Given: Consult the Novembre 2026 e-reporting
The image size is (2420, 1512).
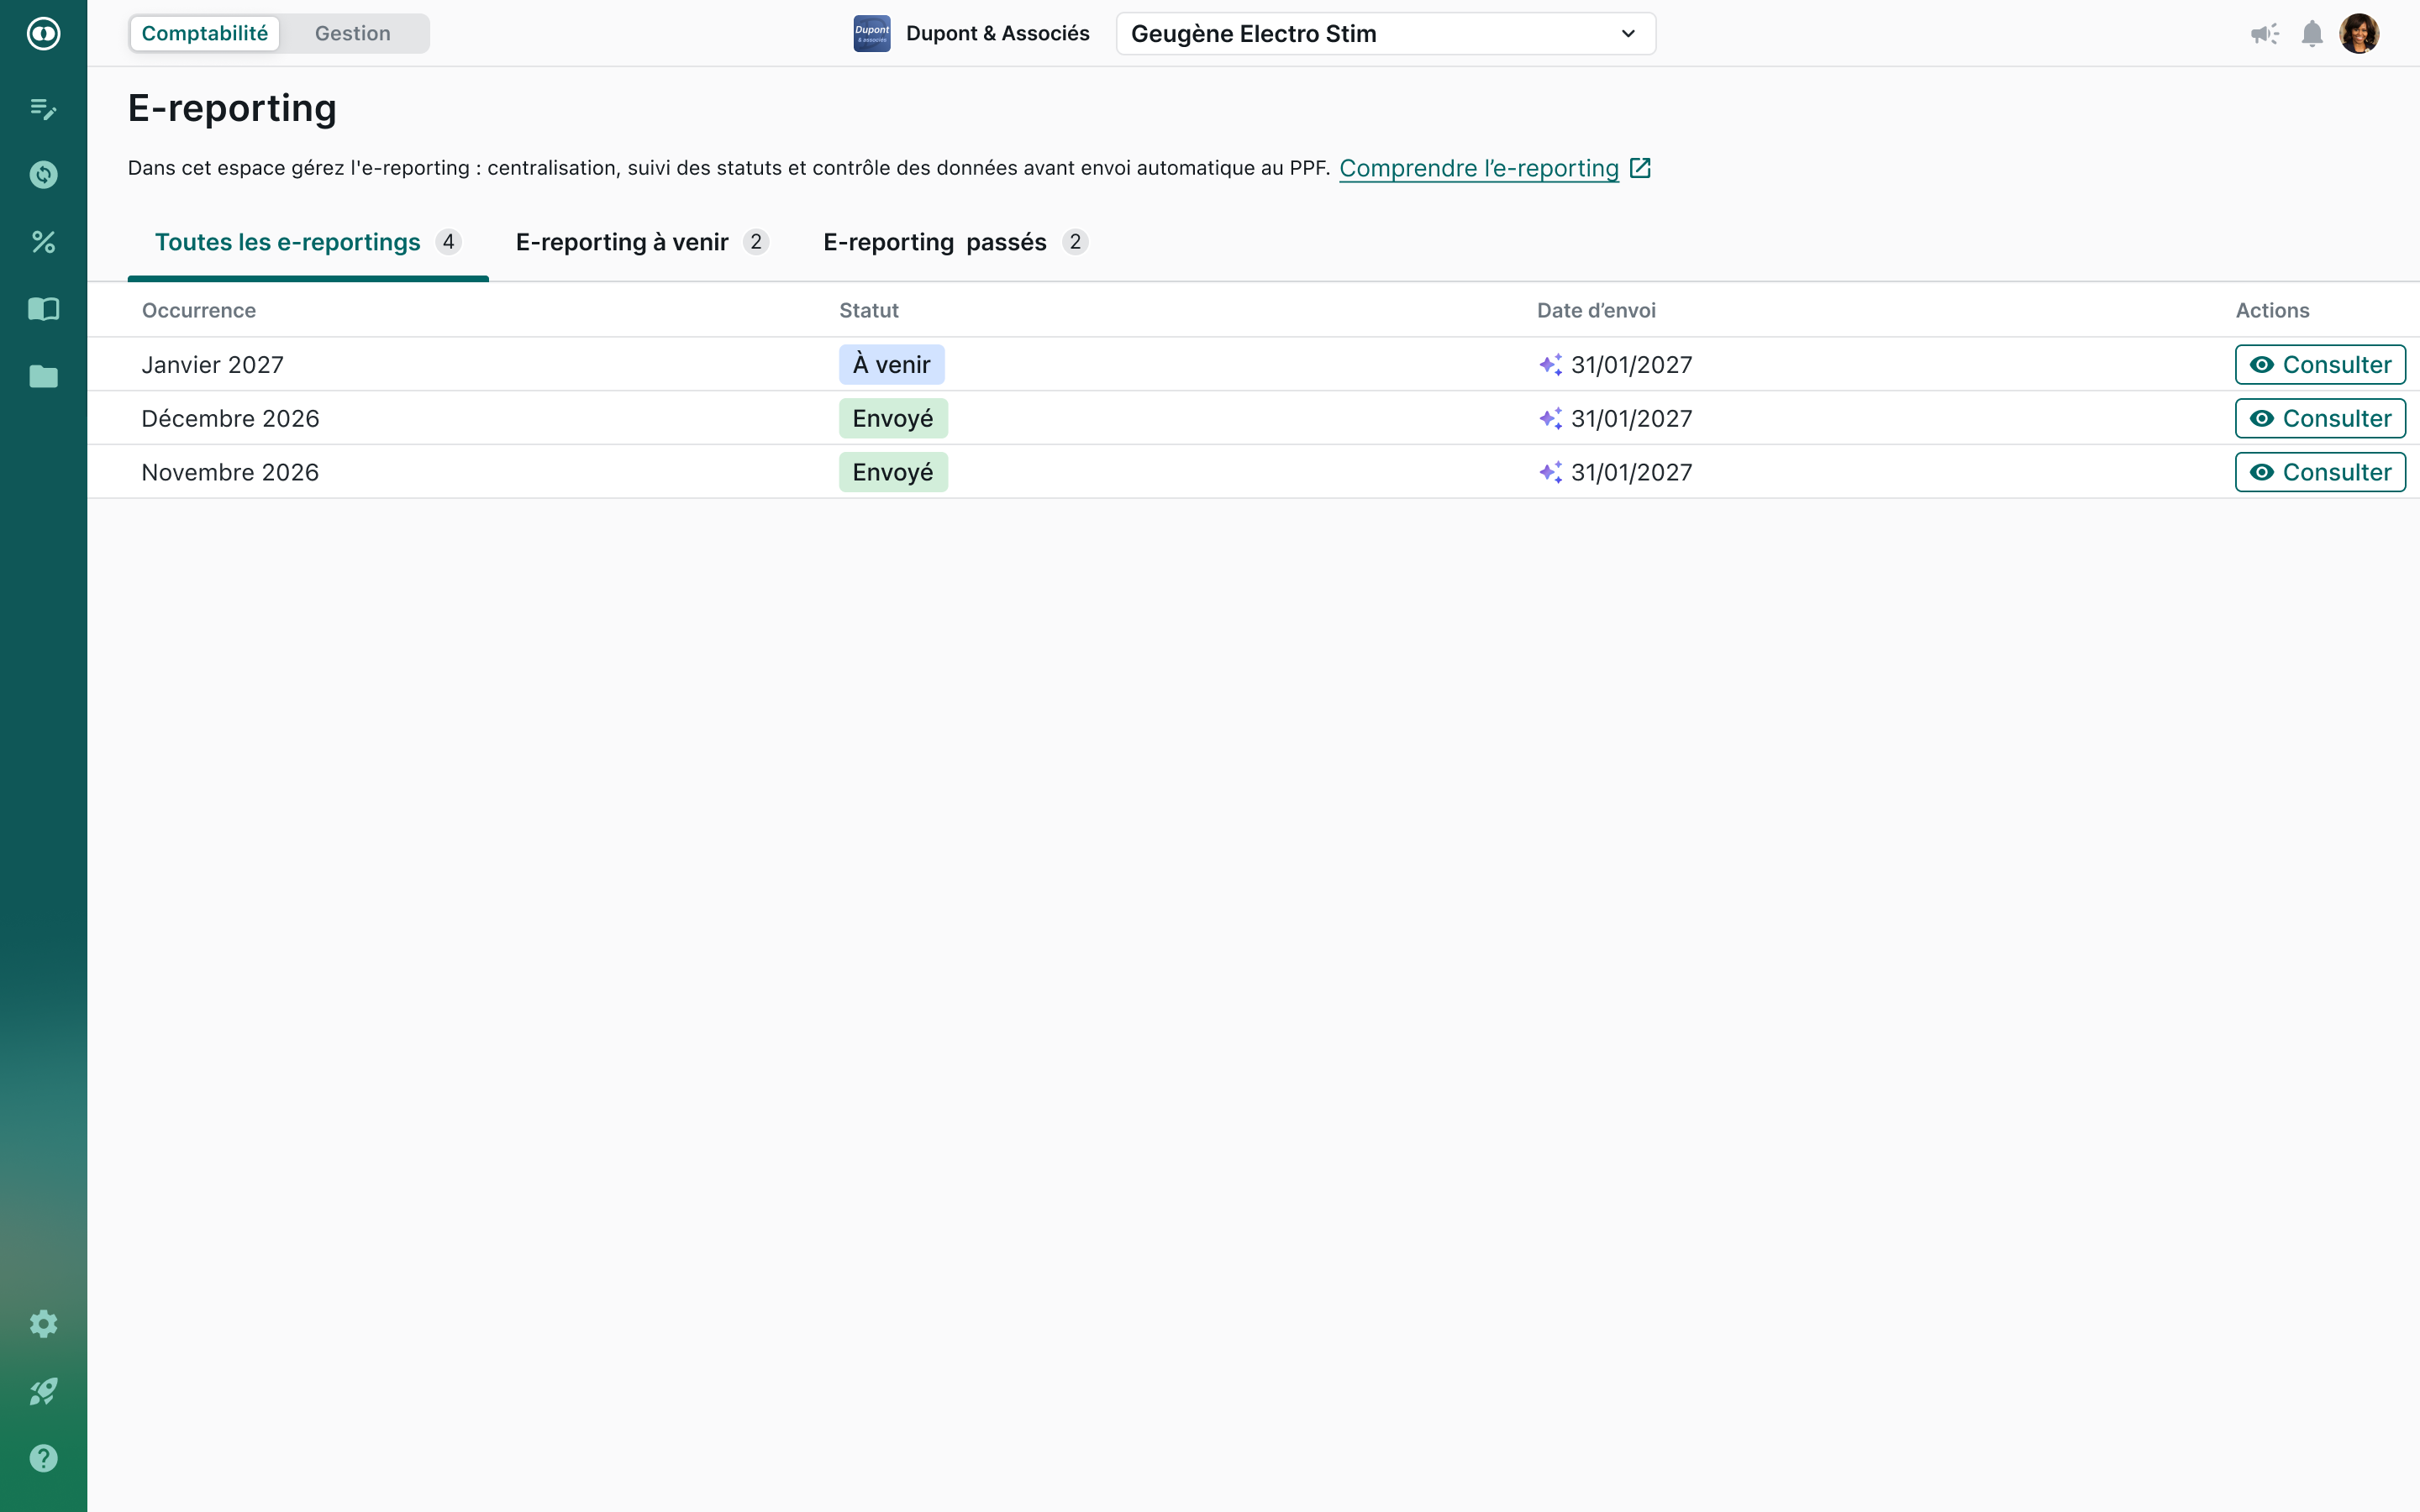Looking at the screenshot, I should (2319, 472).
